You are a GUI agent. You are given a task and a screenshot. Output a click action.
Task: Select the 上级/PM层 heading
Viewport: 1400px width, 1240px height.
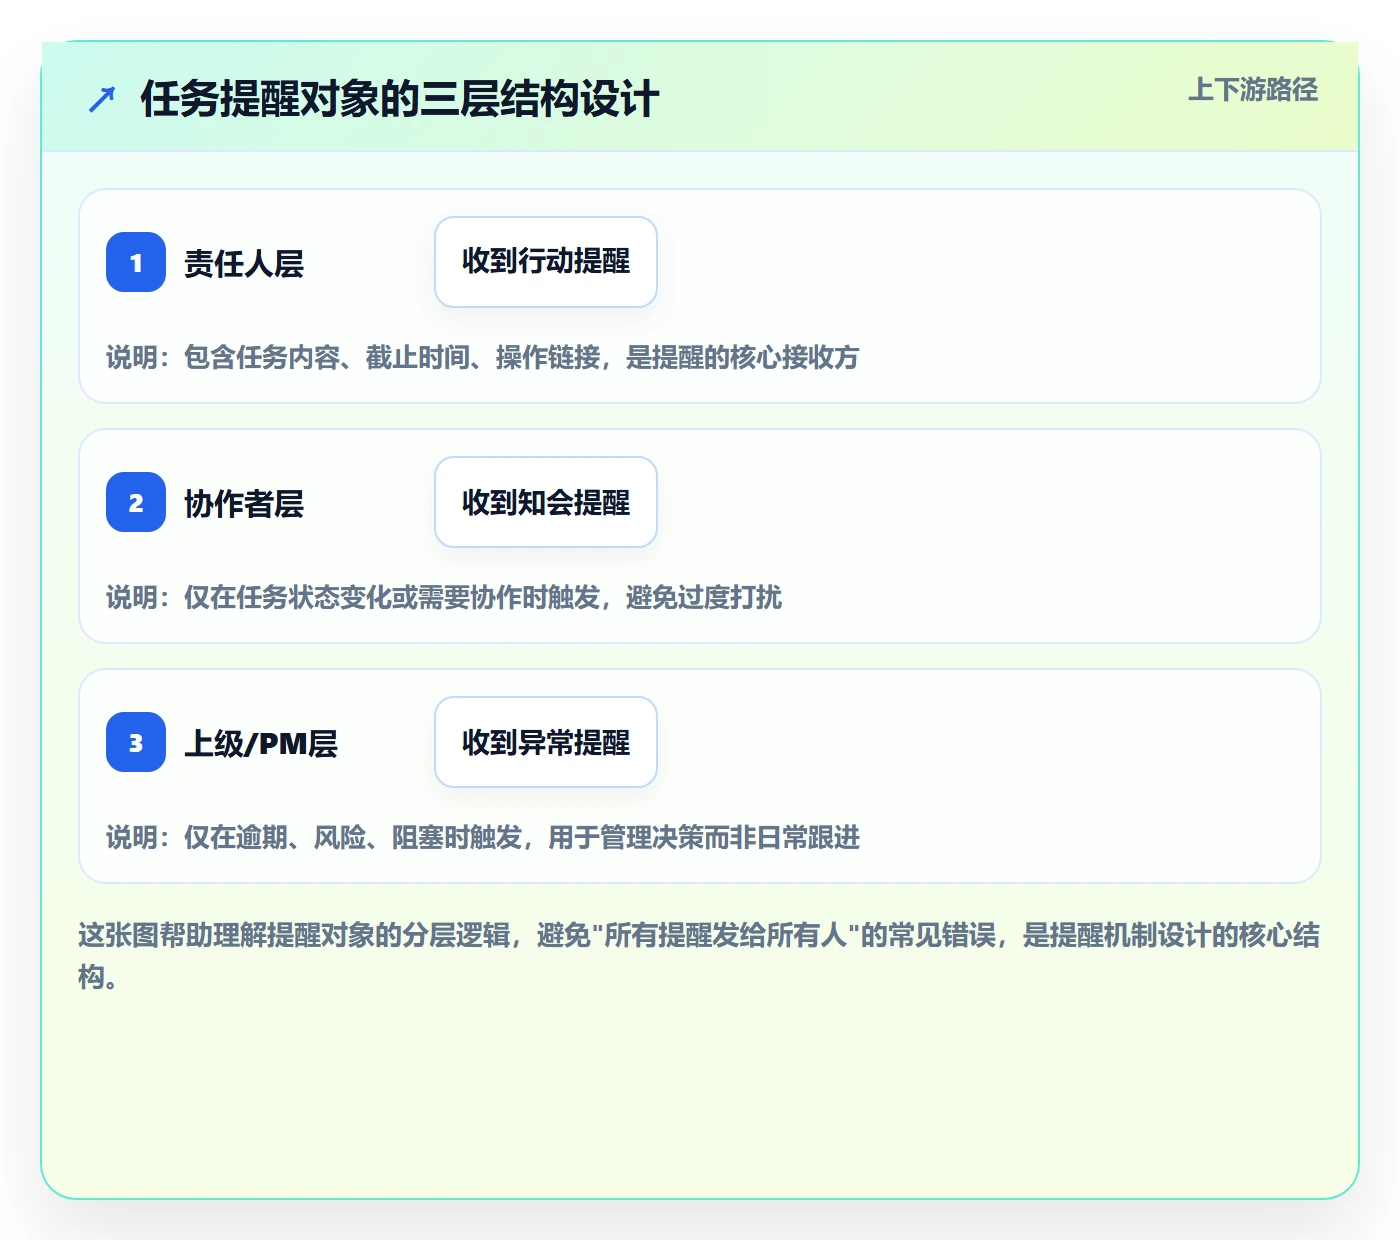(x=261, y=743)
